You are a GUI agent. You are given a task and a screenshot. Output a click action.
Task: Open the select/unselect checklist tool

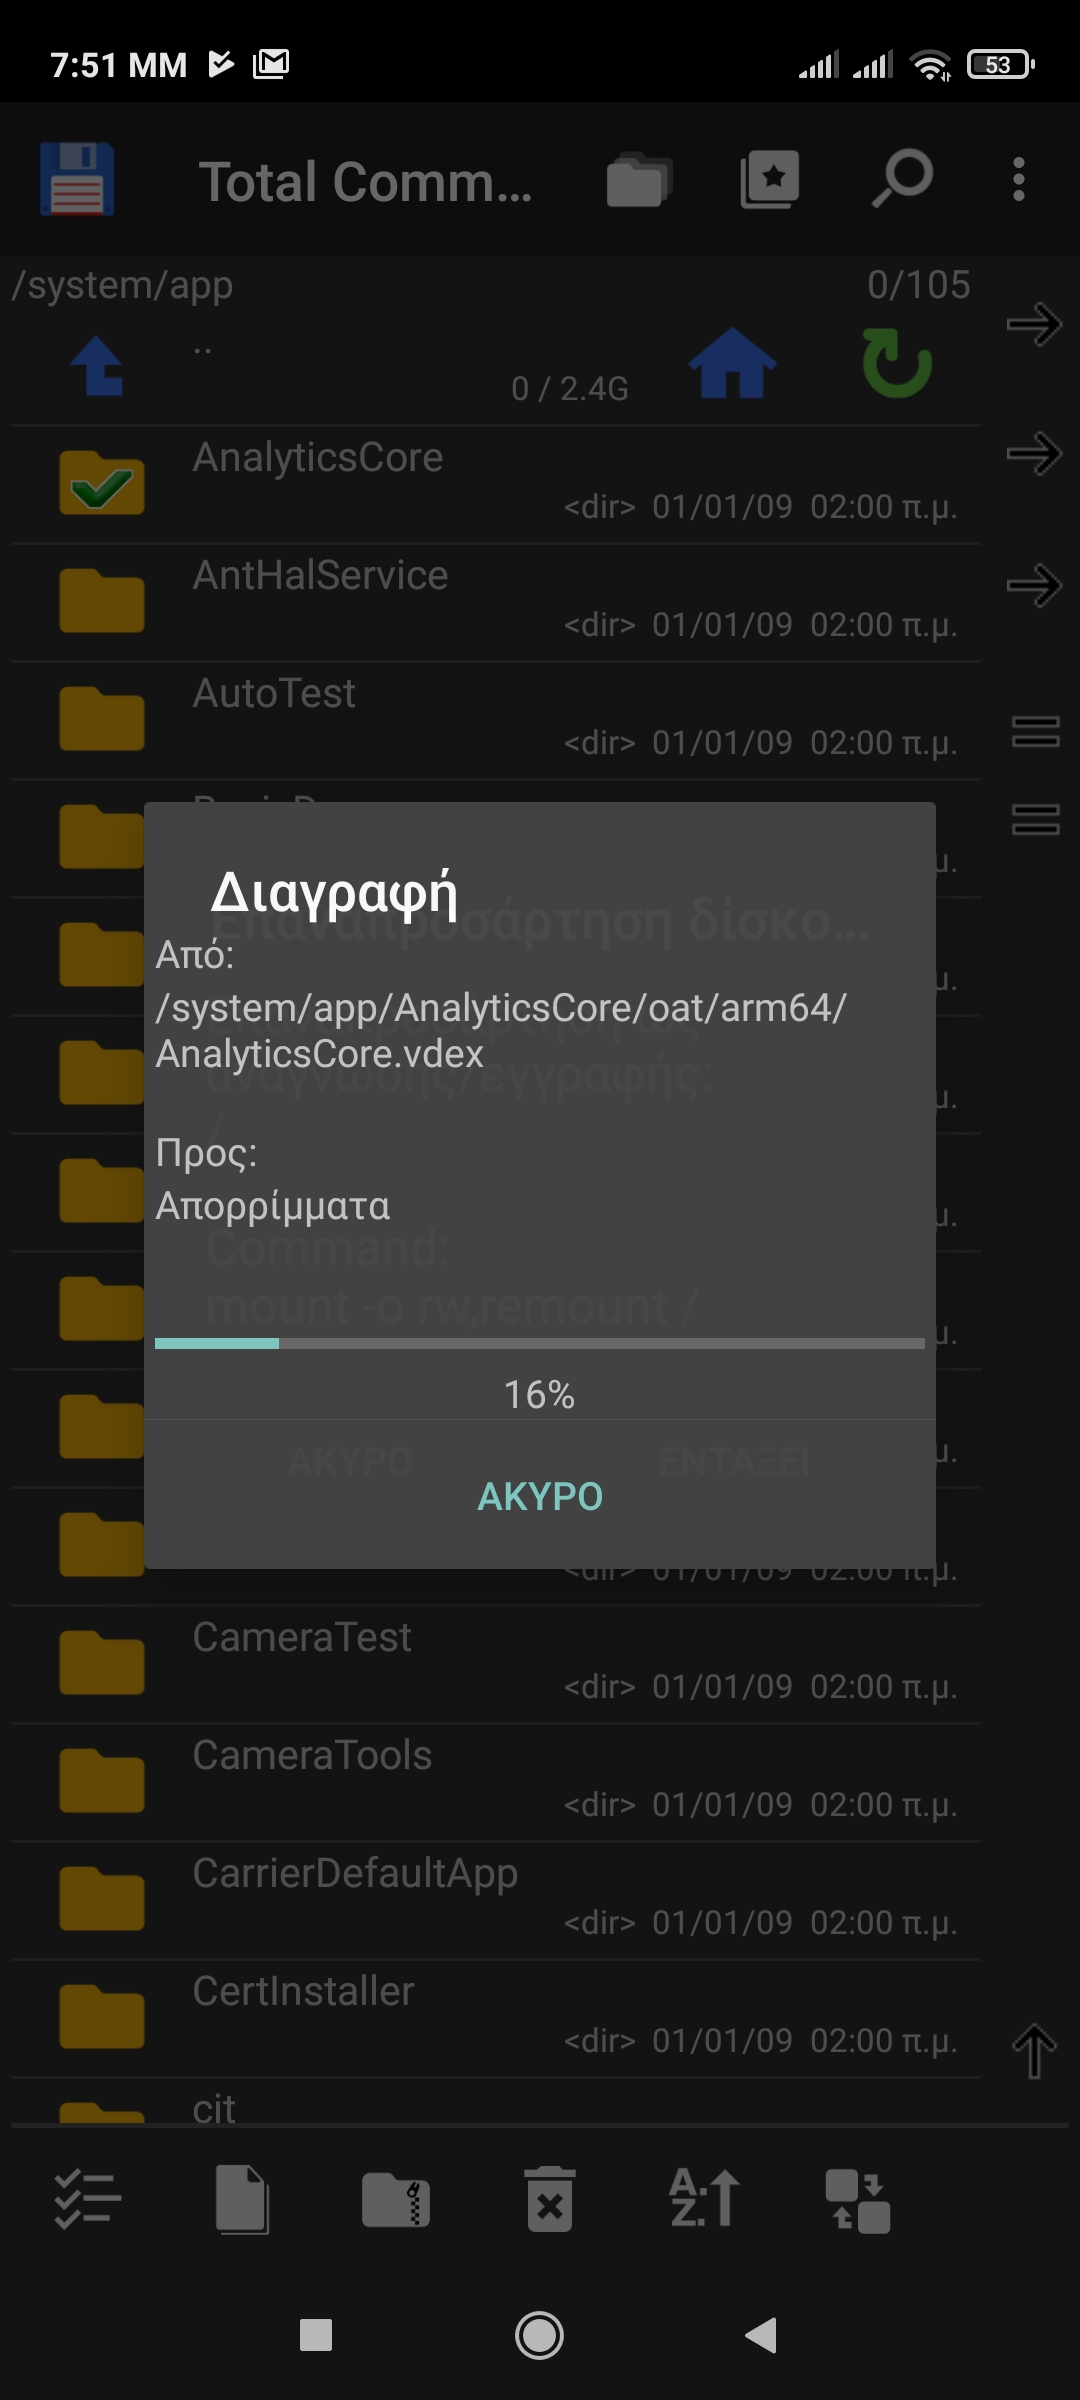tap(87, 2199)
